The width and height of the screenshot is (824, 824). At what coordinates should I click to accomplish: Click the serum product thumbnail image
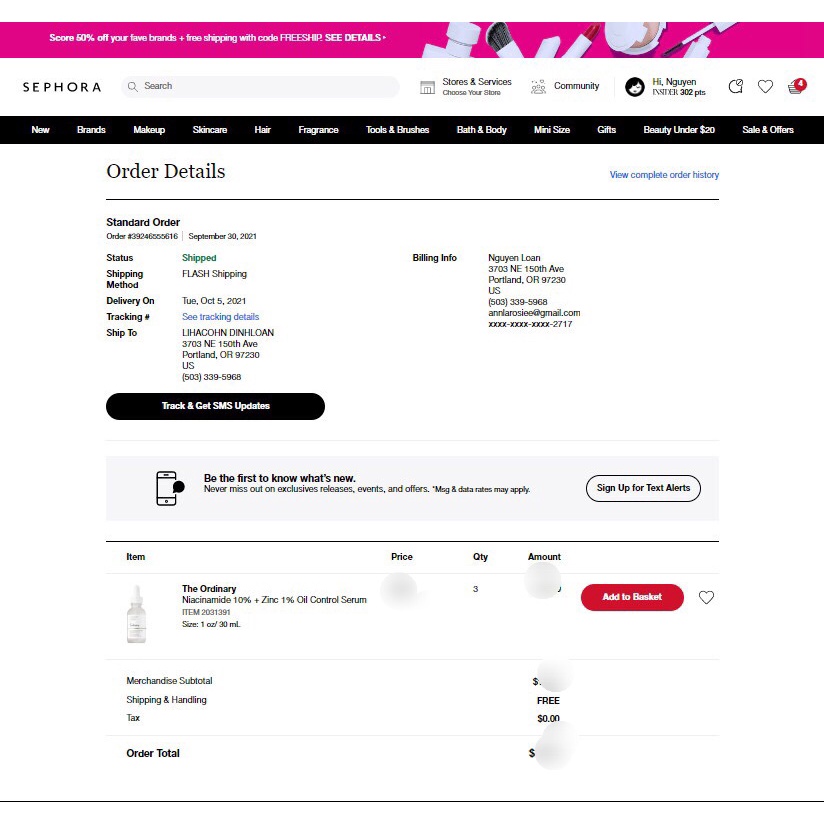coord(136,612)
